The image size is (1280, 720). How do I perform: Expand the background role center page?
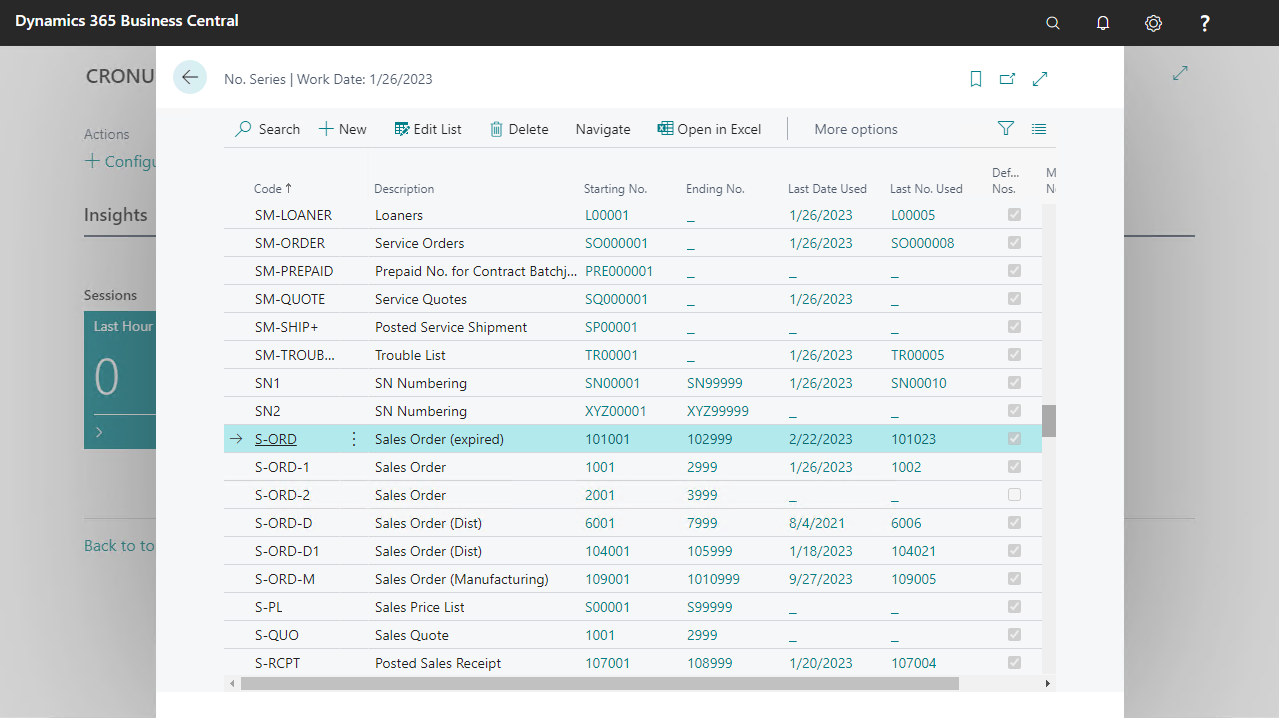(1180, 73)
